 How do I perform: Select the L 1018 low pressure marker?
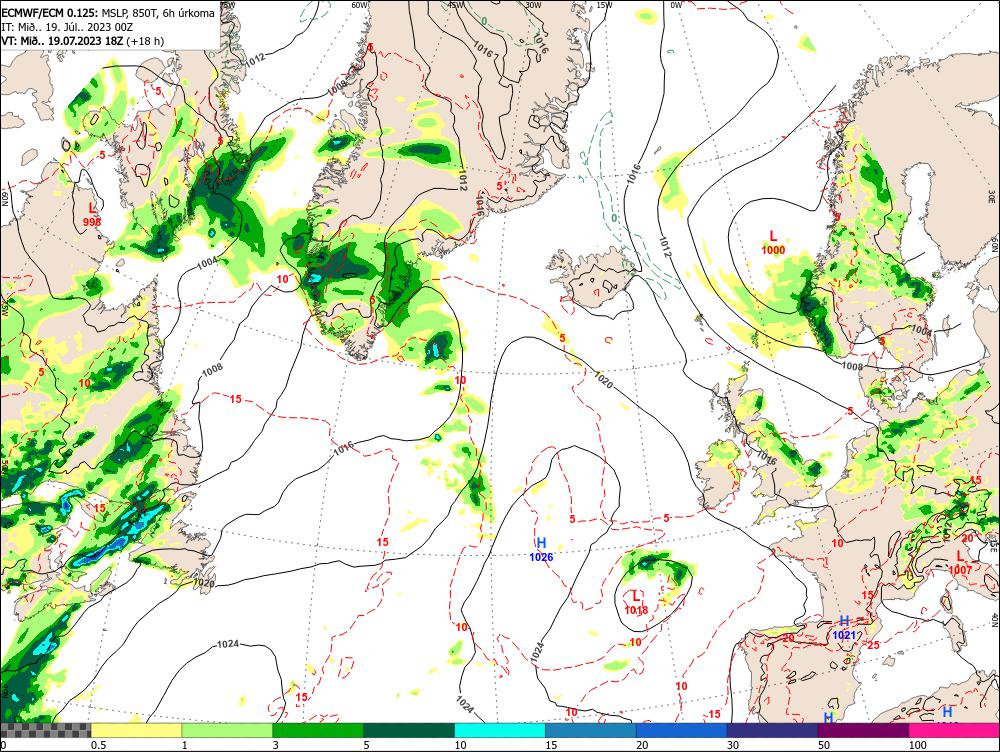[636, 603]
